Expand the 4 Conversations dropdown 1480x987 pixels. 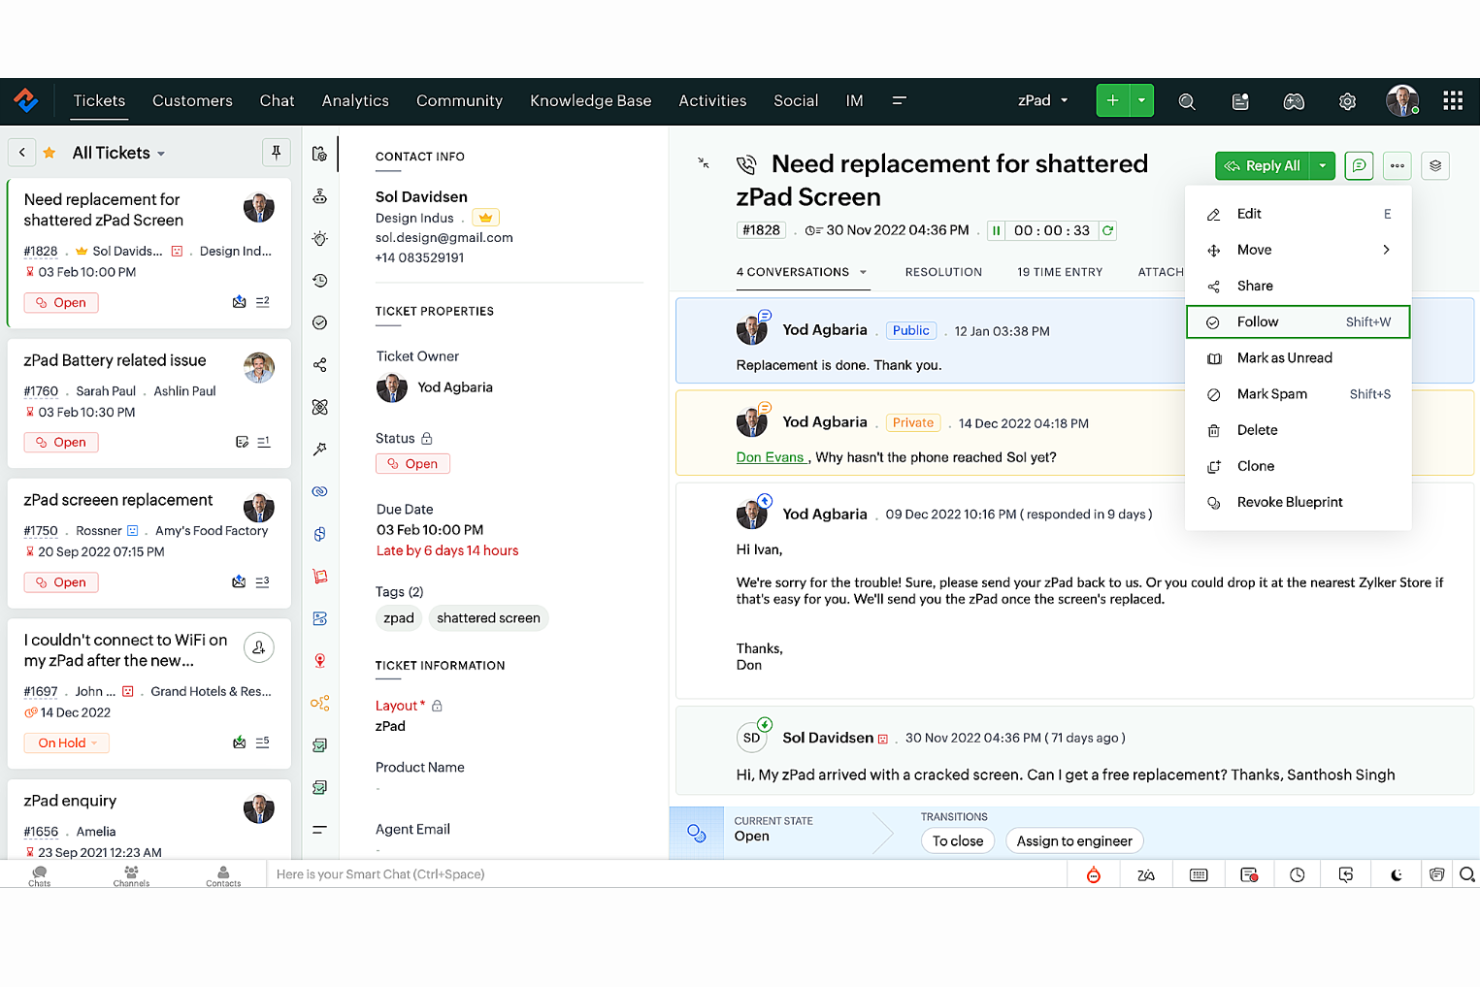tap(862, 271)
